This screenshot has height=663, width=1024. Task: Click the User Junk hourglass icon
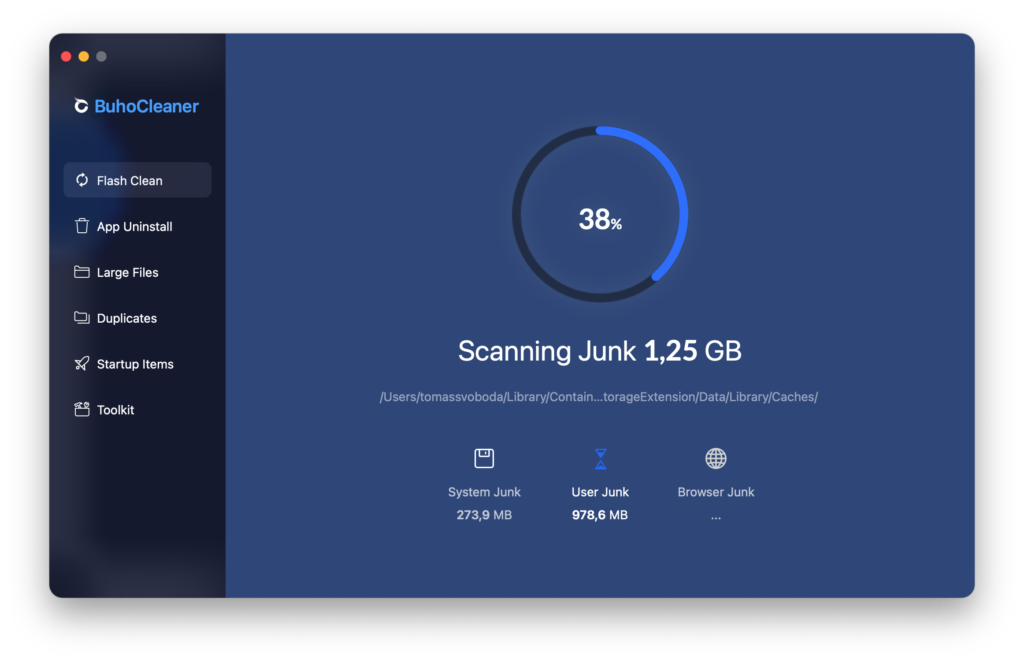click(x=600, y=459)
